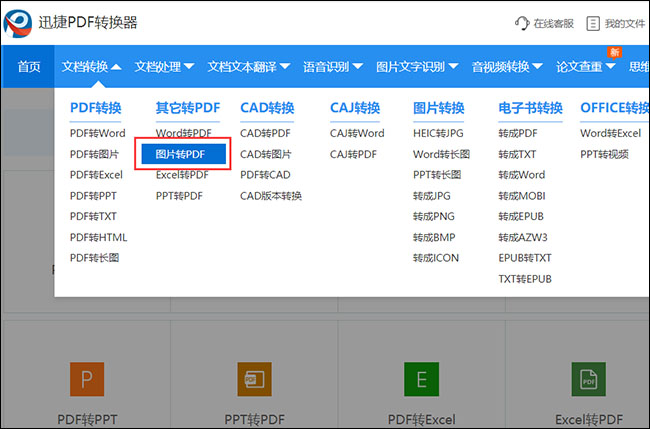The width and height of the screenshot is (650, 429).
Task: Select PDF转Word menu entry
Action: [x=97, y=133]
